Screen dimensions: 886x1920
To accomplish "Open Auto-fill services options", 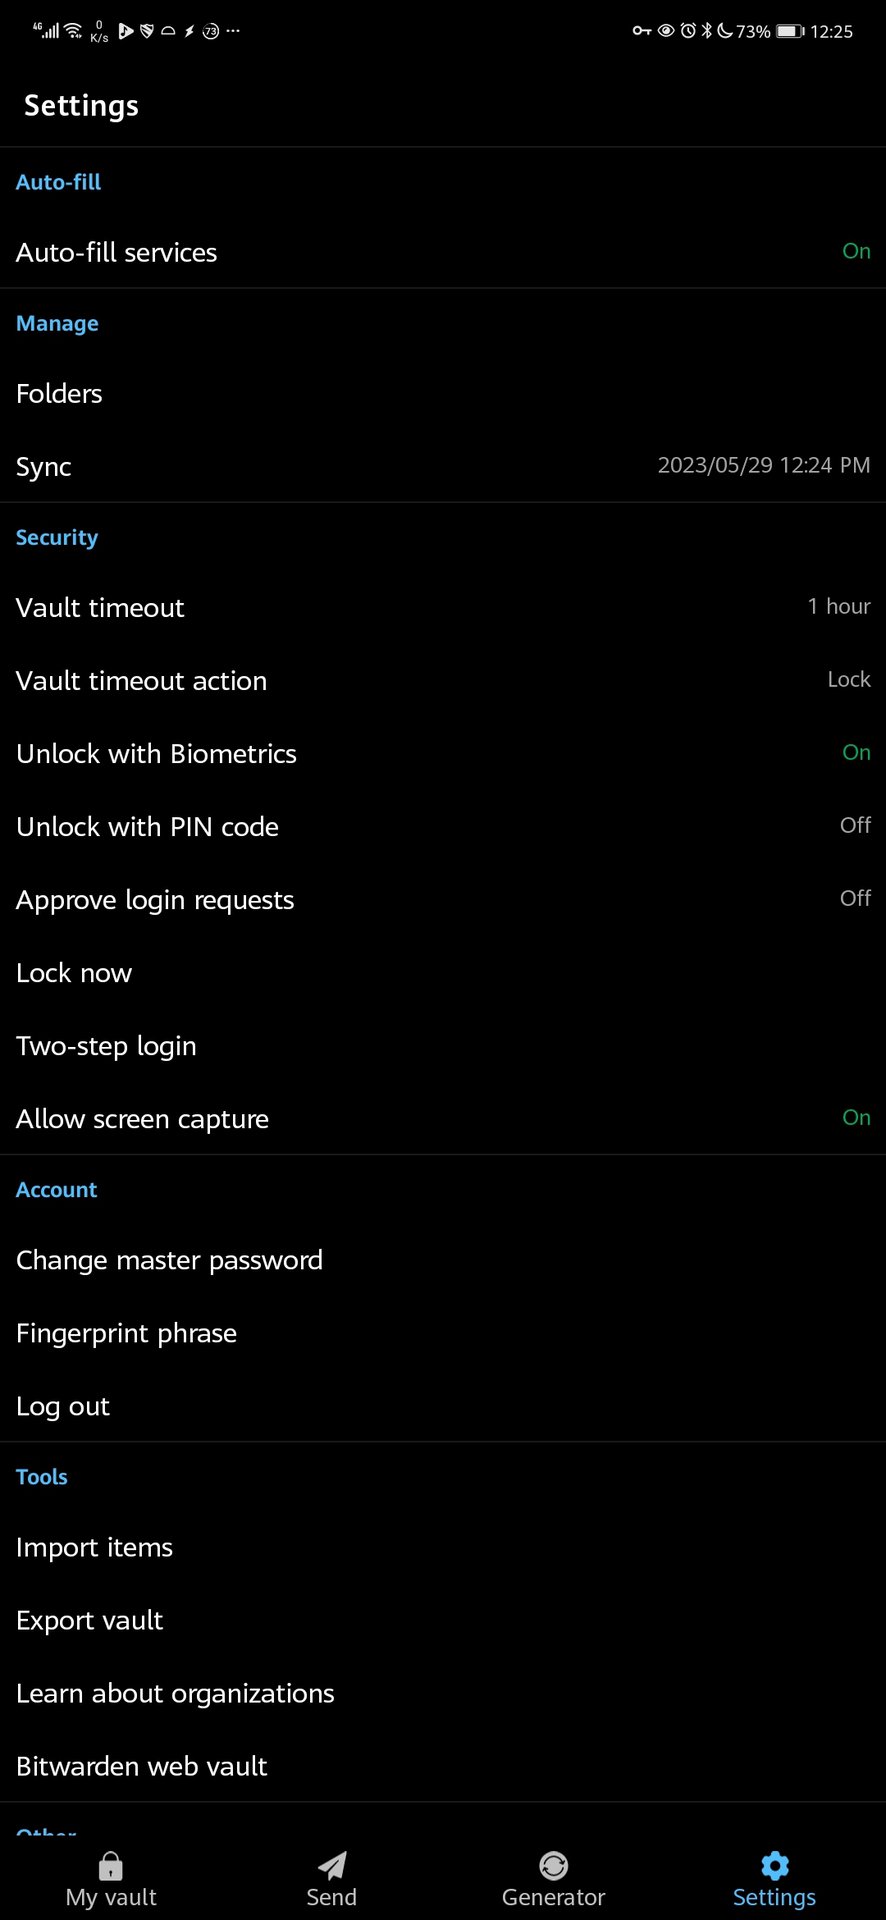I will [x=443, y=252].
